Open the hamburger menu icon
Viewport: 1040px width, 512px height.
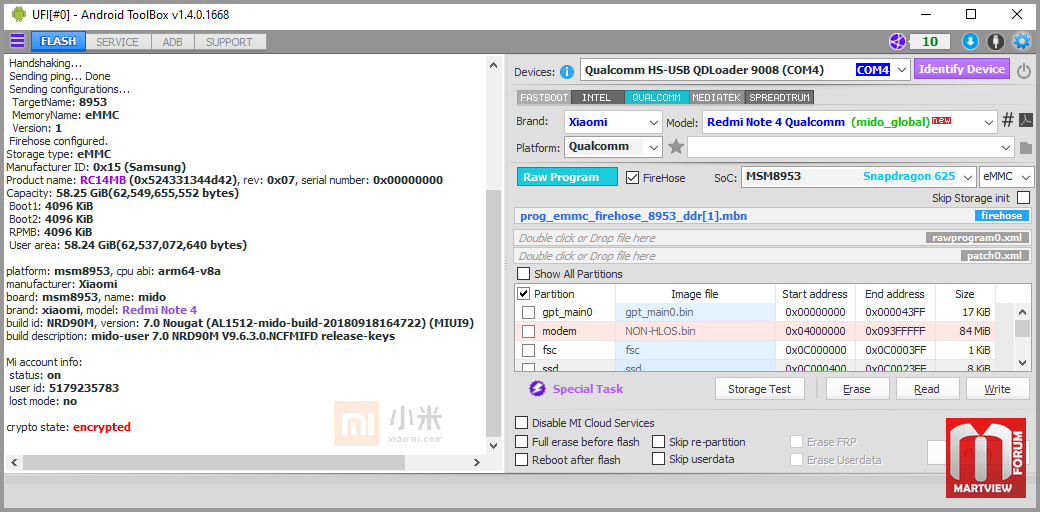point(17,41)
